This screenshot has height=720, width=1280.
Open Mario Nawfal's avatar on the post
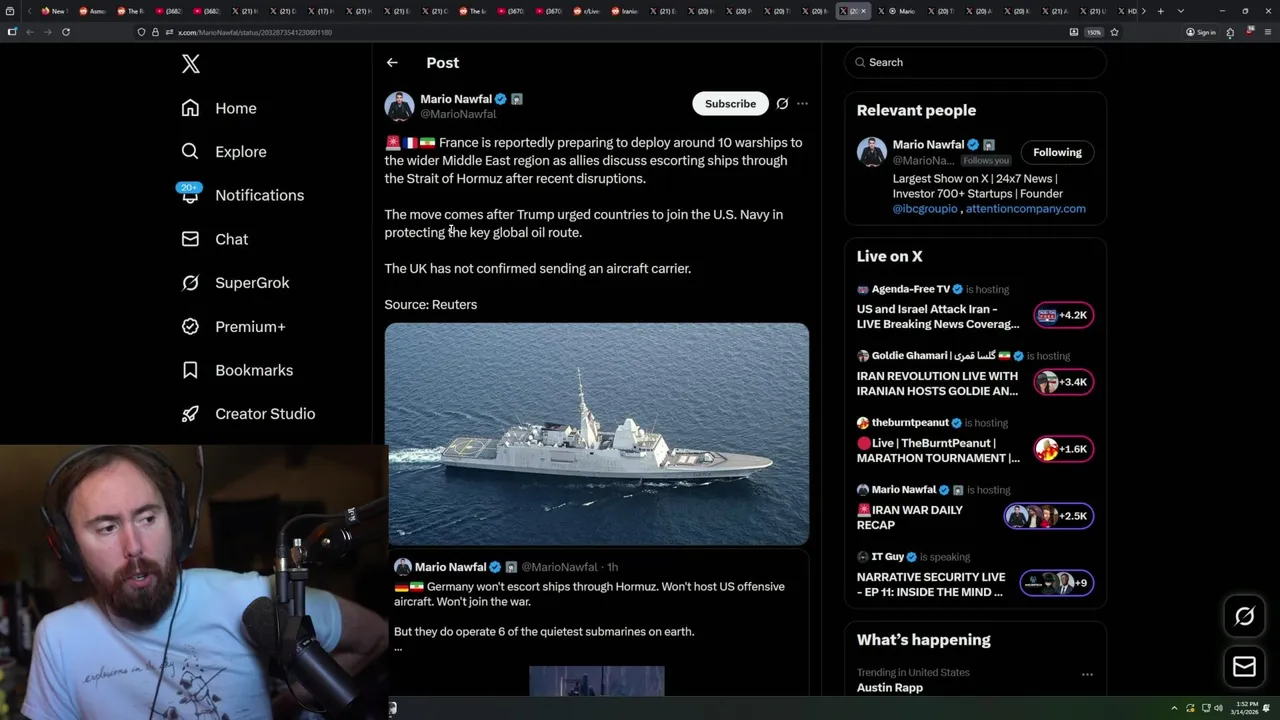coord(399,106)
